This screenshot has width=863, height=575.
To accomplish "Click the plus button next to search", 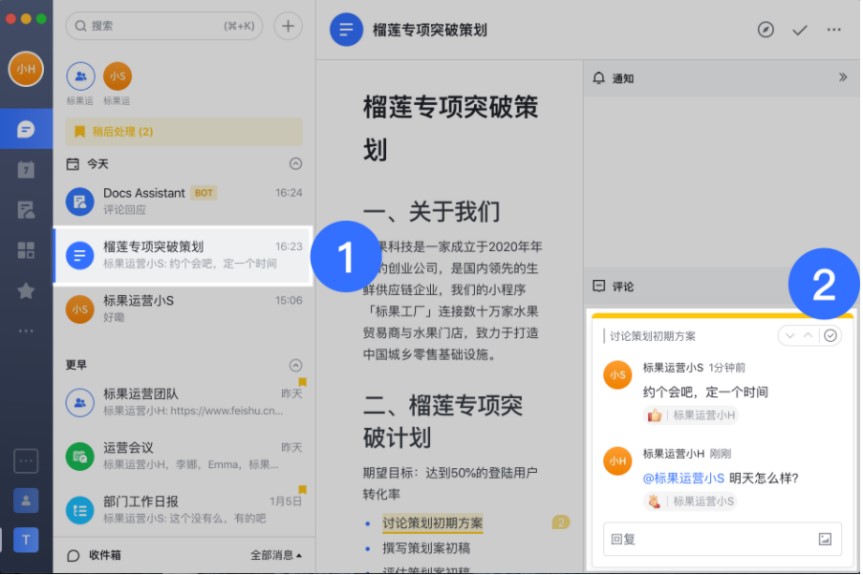I will 288,26.
